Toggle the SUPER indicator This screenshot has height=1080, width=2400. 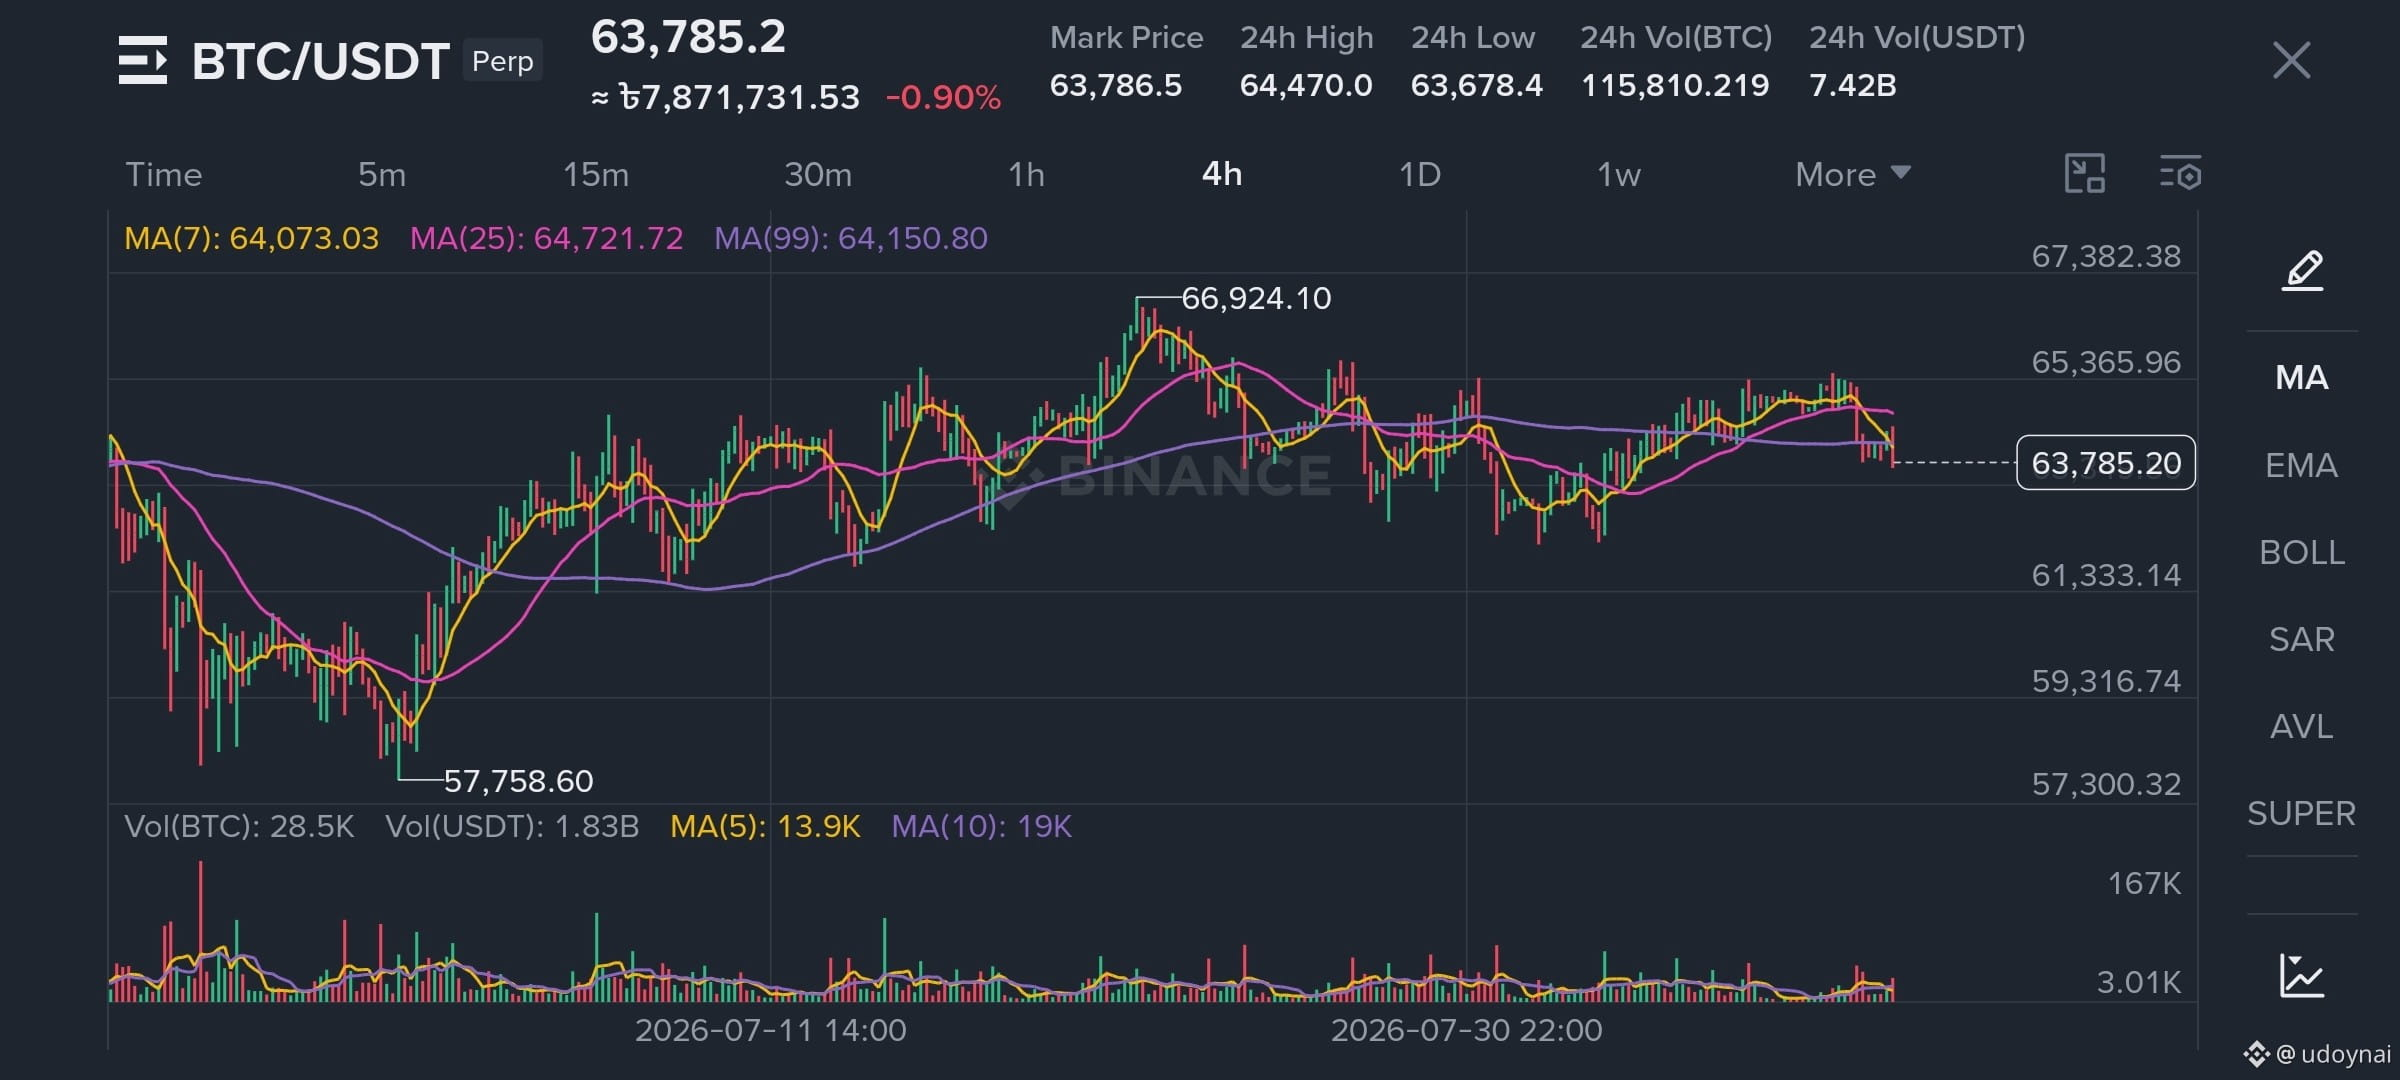click(x=2302, y=813)
